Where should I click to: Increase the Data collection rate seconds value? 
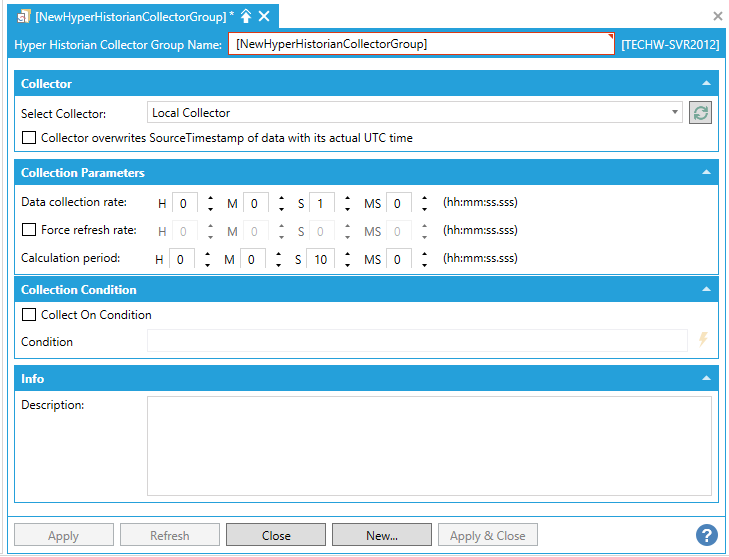347,198
